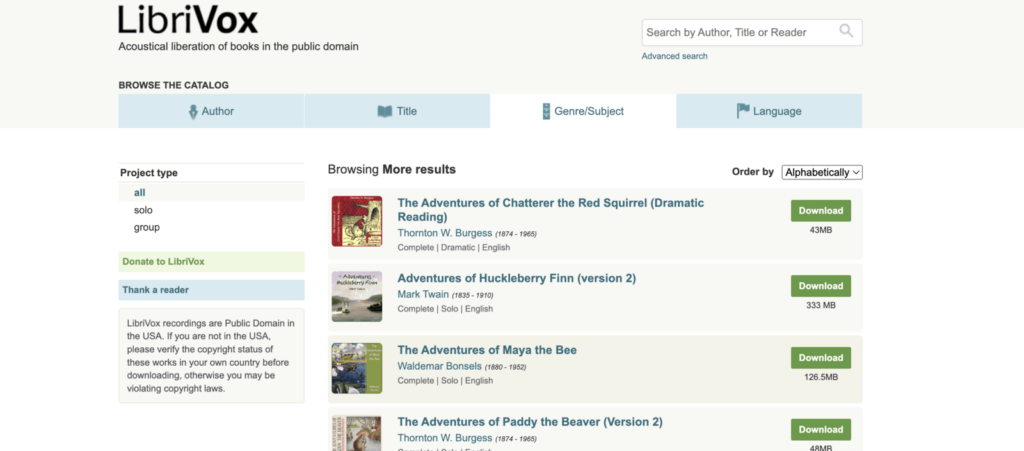Open author Thornton W. Burgess under Paddy the Beaver
The width and height of the screenshot is (1024, 451).
(x=445, y=438)
